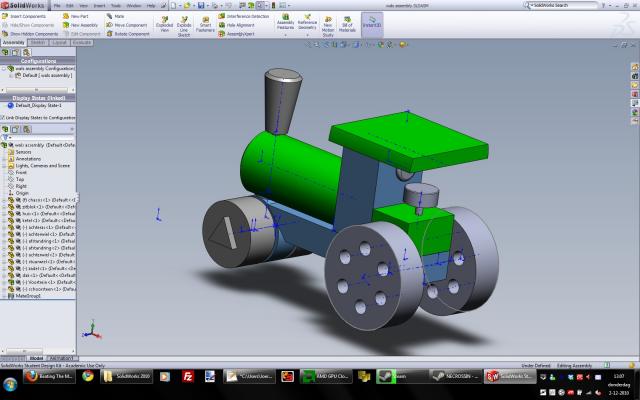Click the Firefox taskbar icon
Screen dimensions: 640x400
(x=29, y=376)
